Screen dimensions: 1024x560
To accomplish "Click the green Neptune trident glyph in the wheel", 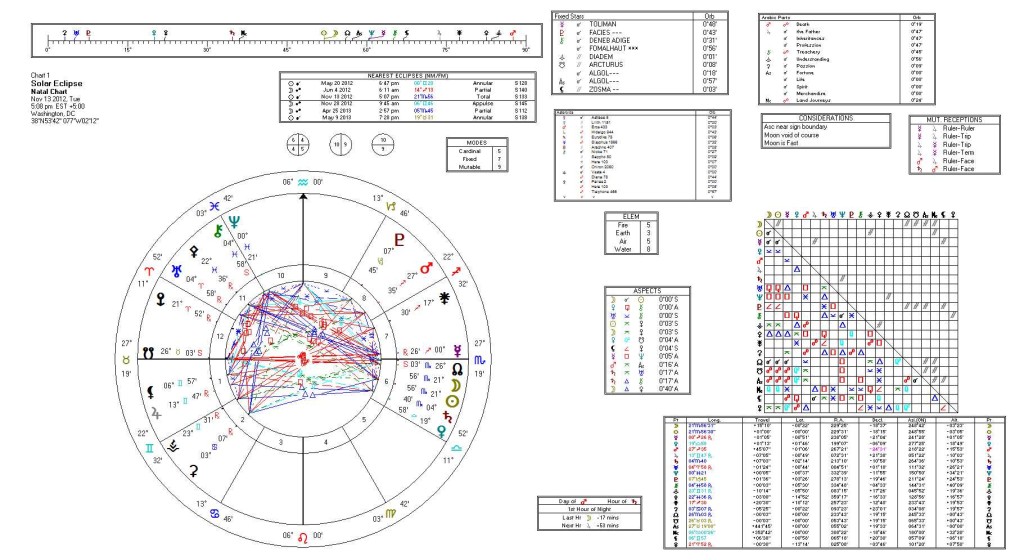I will coord(235,223).
